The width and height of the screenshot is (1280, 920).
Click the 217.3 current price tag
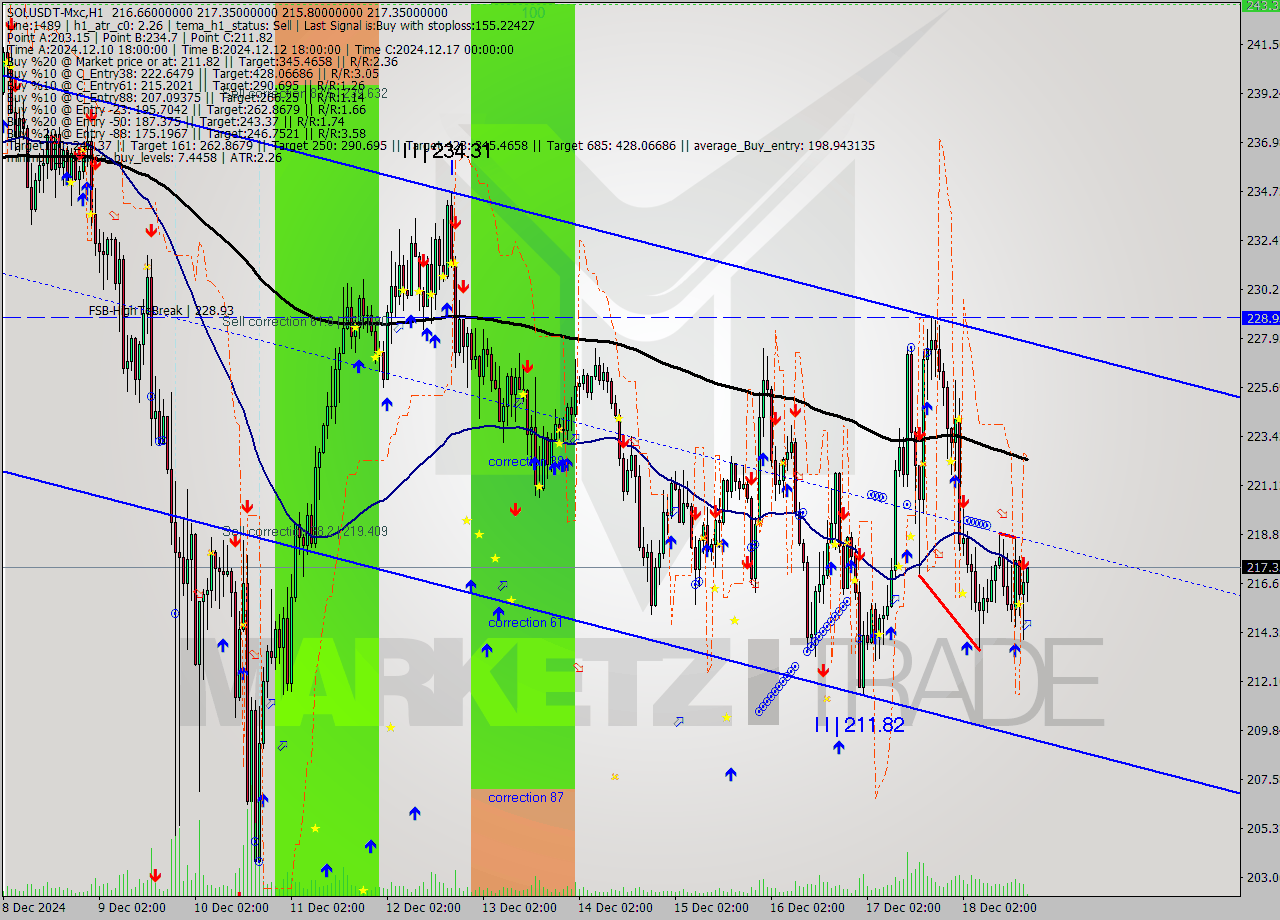tap(1260, 567)
